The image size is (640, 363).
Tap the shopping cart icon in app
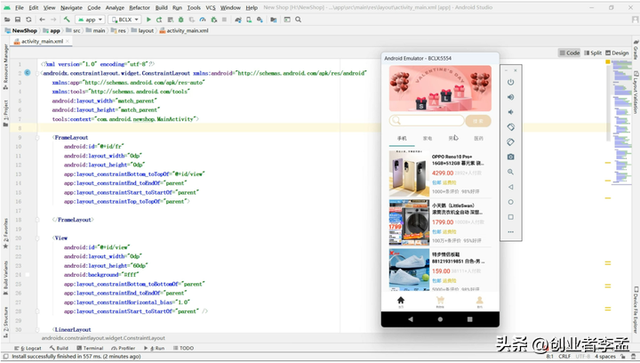click(x=440, y=301)
